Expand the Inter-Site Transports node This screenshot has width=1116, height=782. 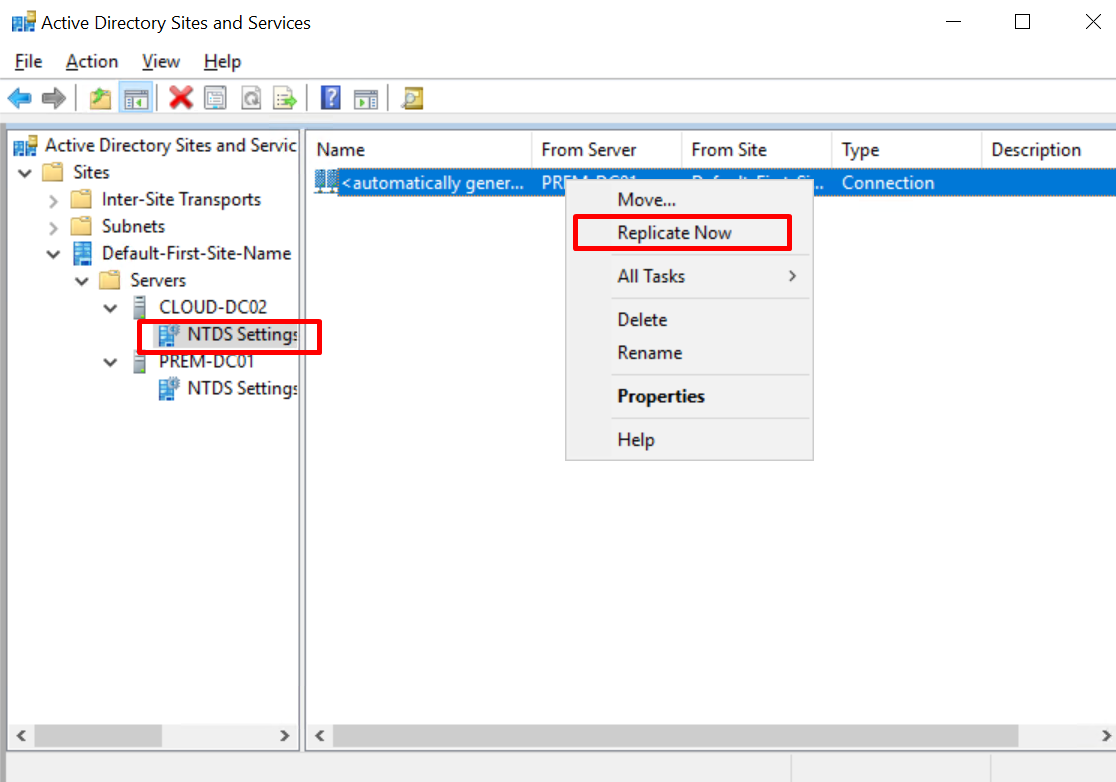tap(53, 201)
